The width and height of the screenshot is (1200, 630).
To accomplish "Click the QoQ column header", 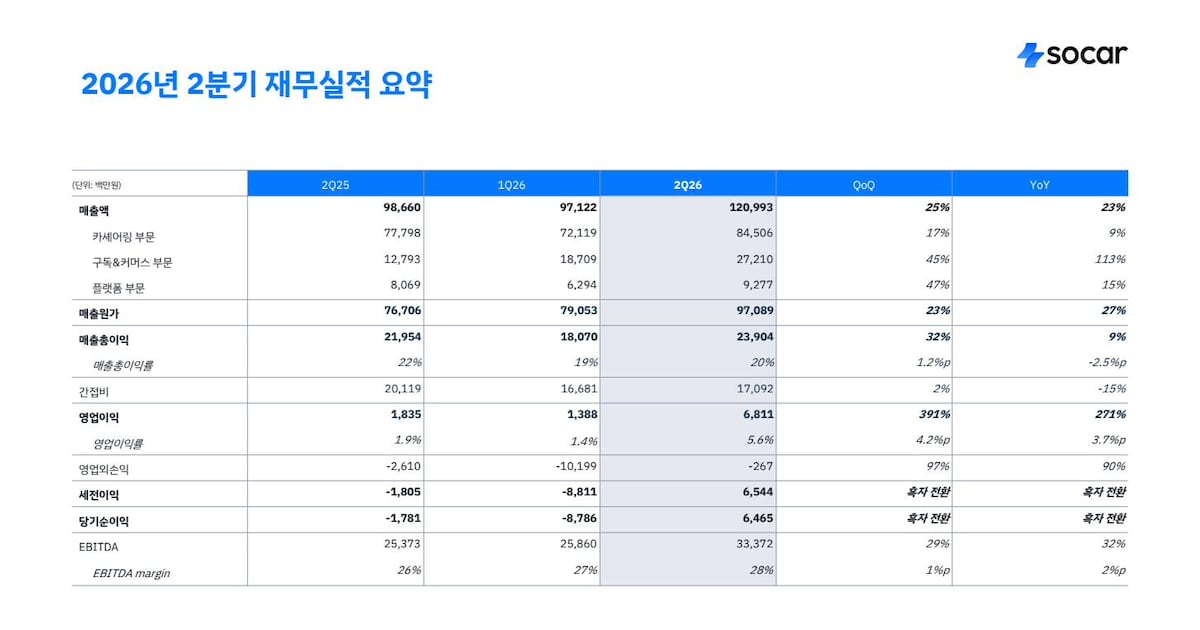I will 863,185.
